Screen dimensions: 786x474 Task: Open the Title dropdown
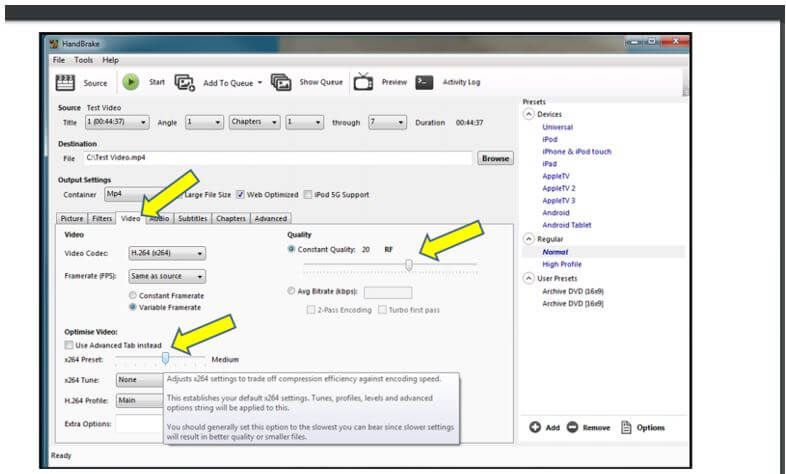pos(117,122)
